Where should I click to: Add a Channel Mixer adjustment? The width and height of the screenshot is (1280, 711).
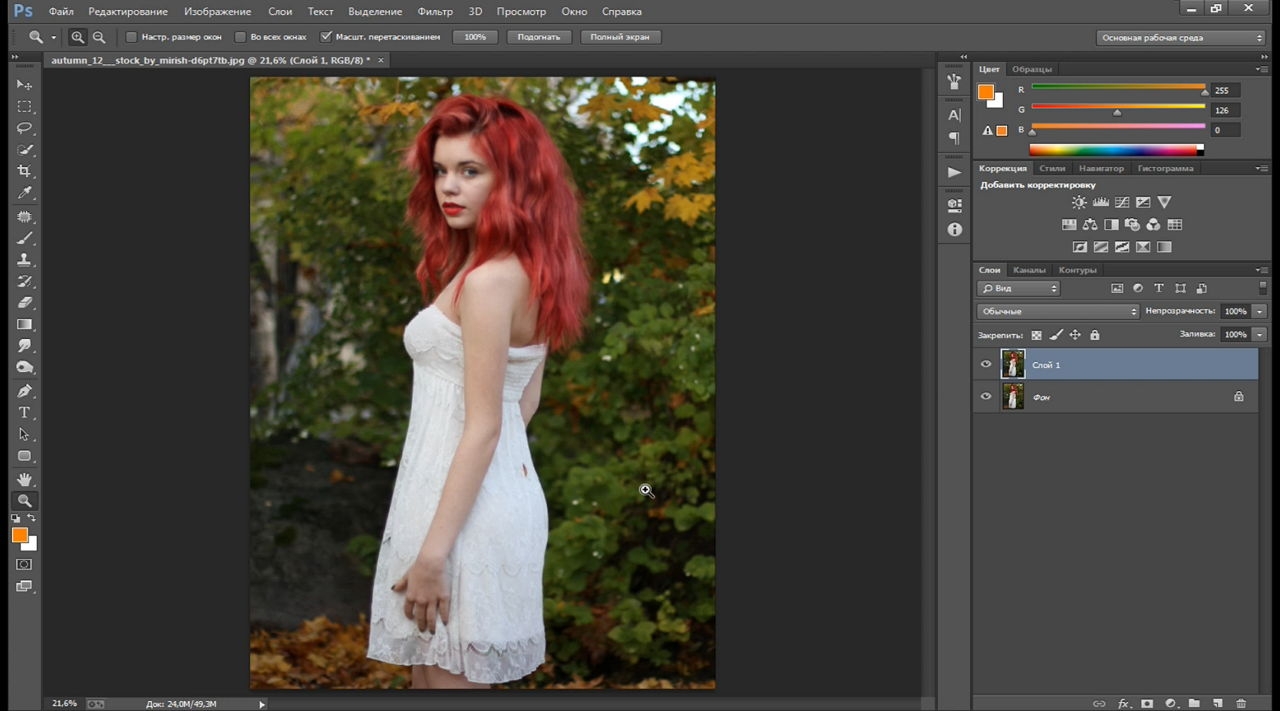tap(1153, 225)
